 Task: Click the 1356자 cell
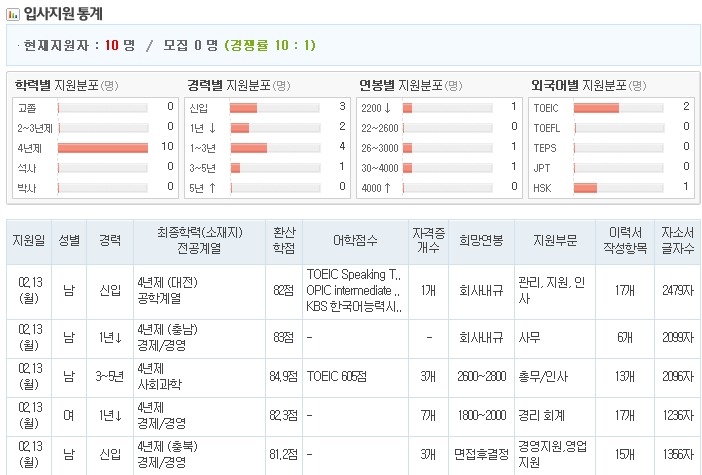point(677,455)
